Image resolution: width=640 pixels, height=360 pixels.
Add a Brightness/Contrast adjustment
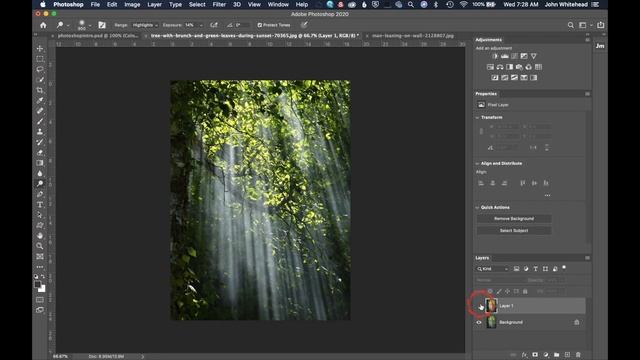(x=495, y=56)
